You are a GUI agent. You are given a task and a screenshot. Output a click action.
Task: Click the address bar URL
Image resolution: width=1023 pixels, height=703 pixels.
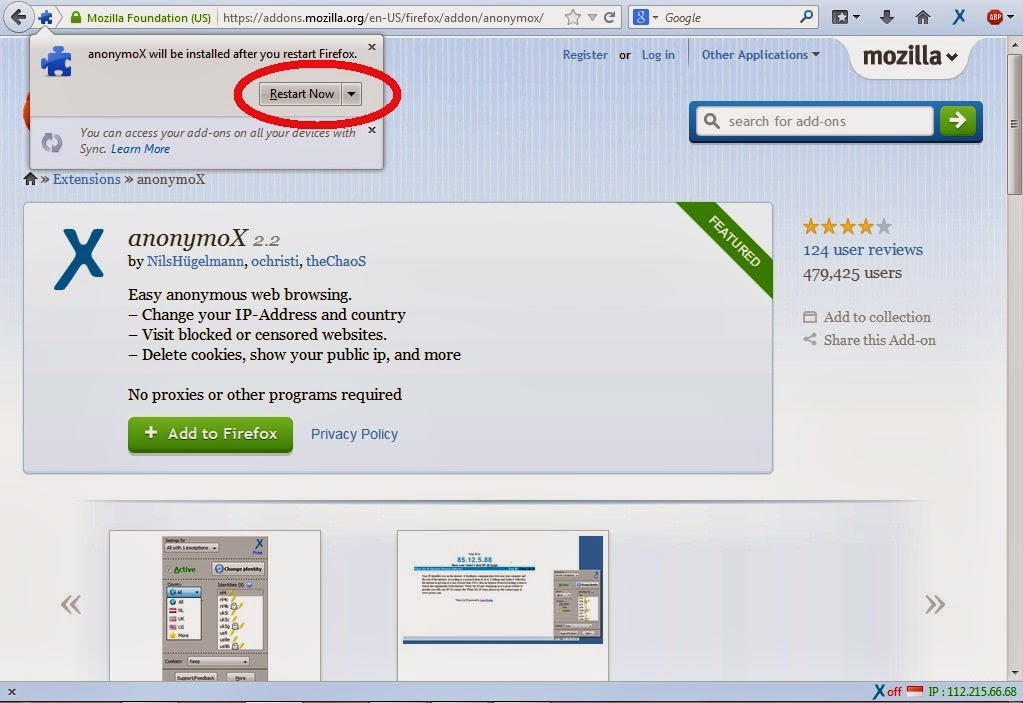(x=383, y=18)
